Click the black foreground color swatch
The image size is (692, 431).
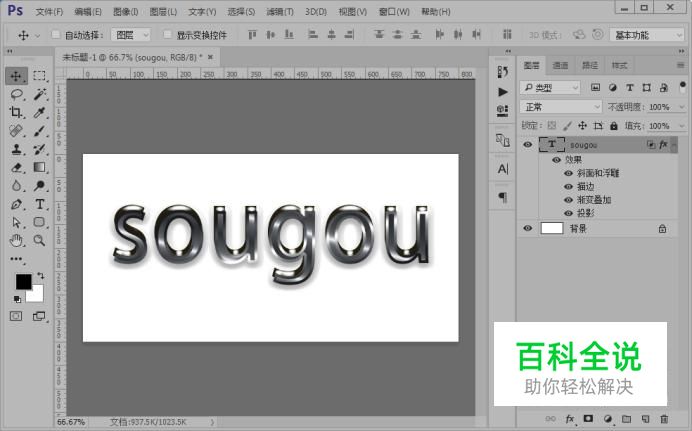(x=22, y=281)
